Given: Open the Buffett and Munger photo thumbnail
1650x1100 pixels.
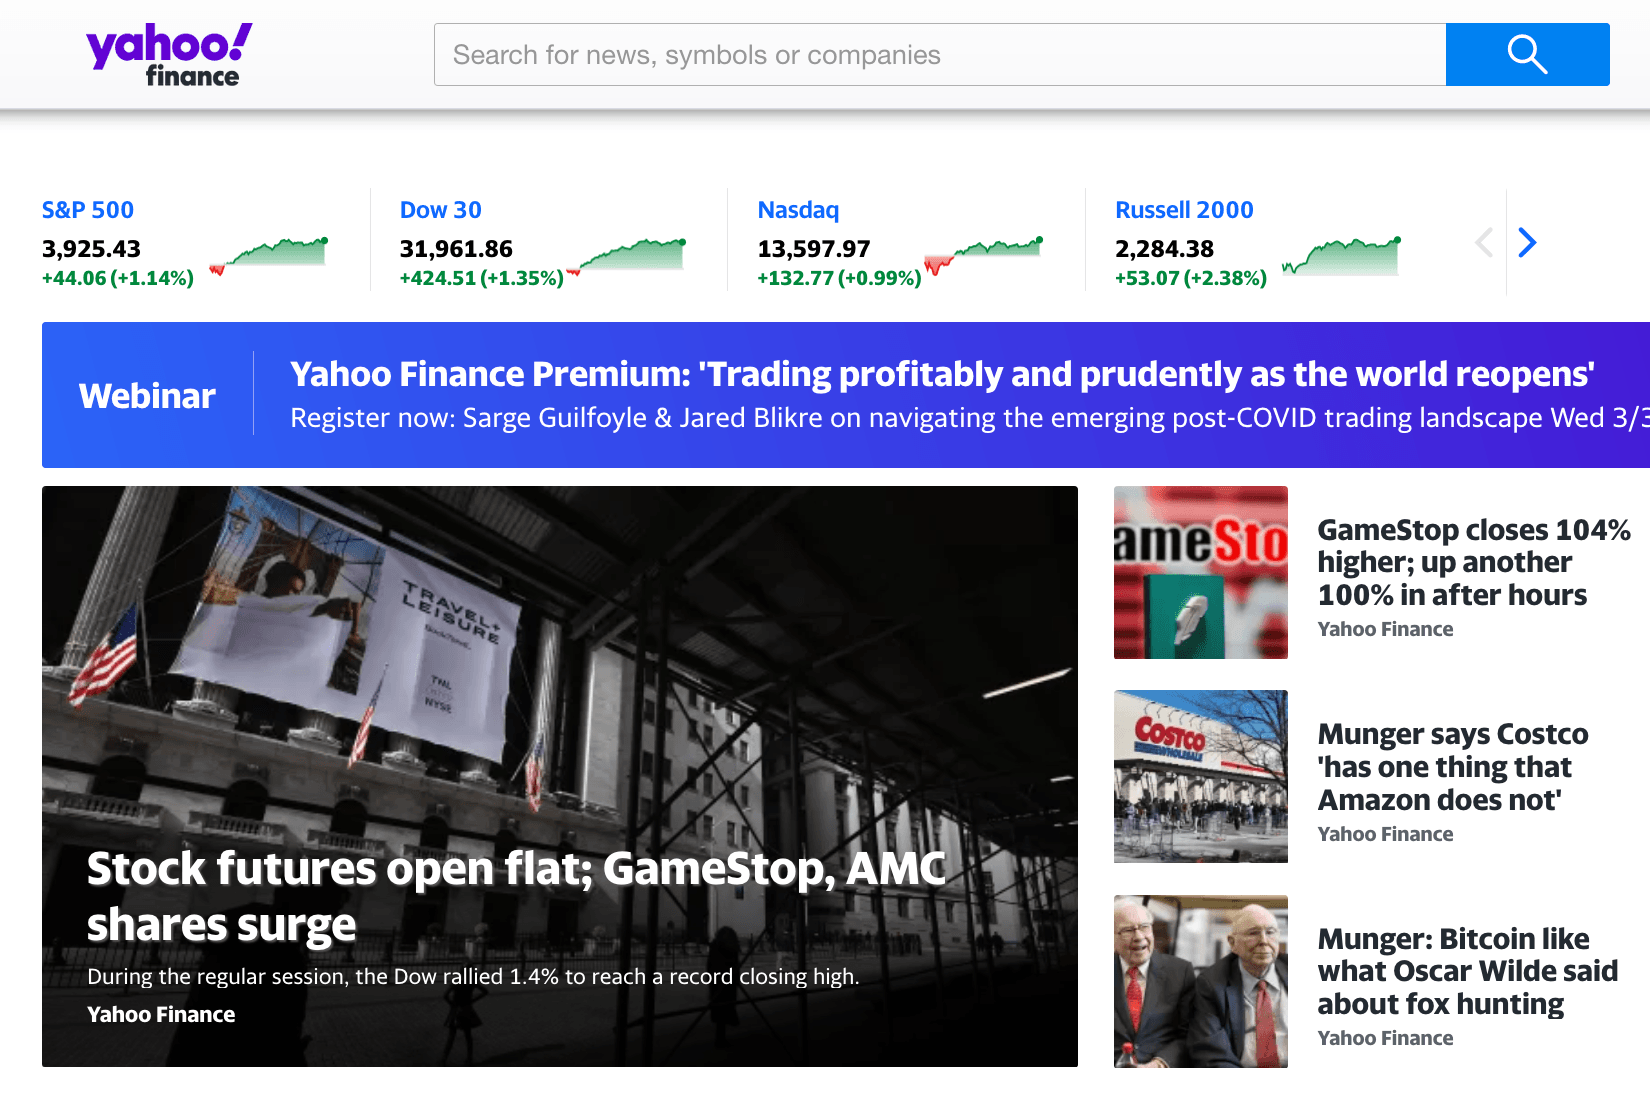Looking at the screenshot, I should point(1201,981).
